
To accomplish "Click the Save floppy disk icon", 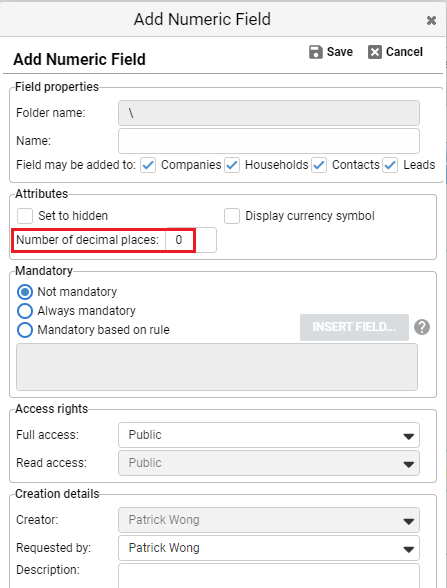I will point(316,52).
